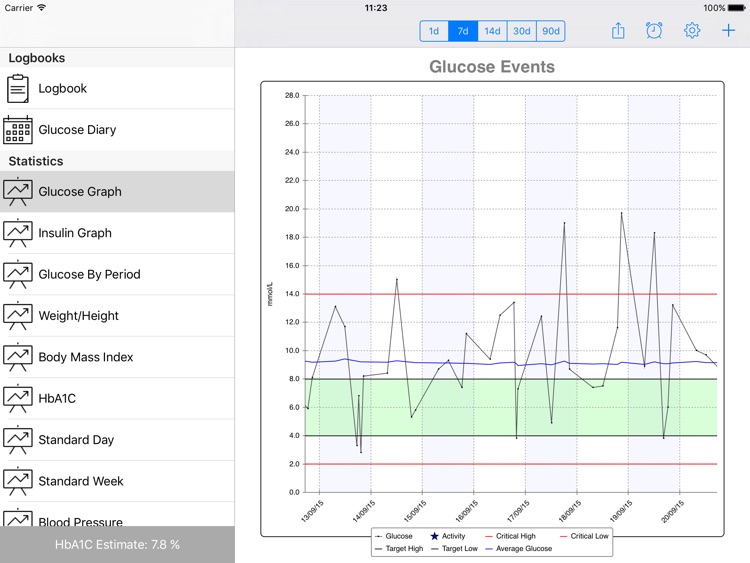Open the Standard Week view
Viewport: 750px width, 563px height.
[80, 481]
